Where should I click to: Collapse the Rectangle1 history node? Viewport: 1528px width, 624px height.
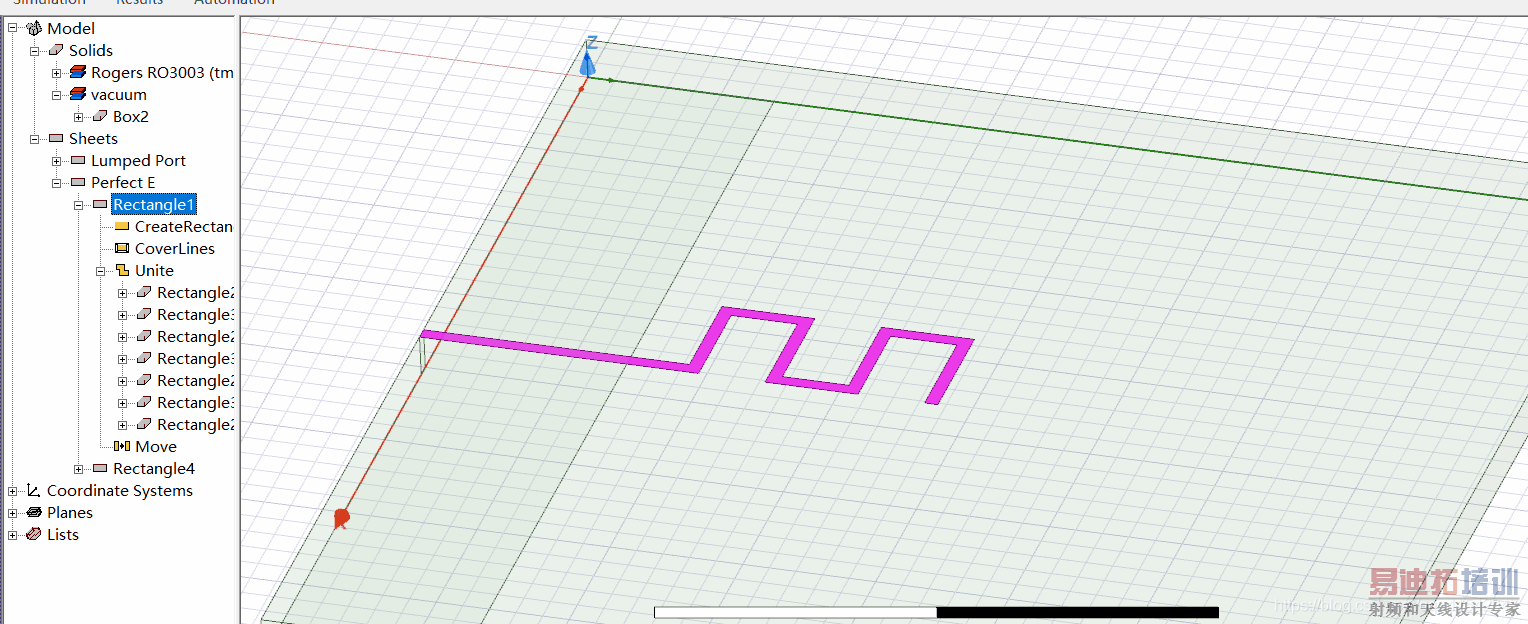point(79,204)
